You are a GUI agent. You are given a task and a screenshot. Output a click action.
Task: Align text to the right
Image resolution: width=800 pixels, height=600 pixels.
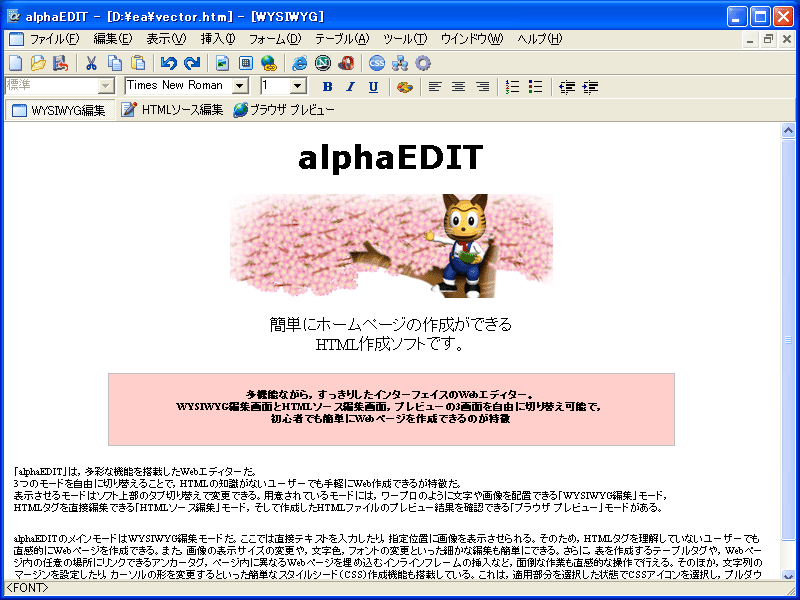482,87
